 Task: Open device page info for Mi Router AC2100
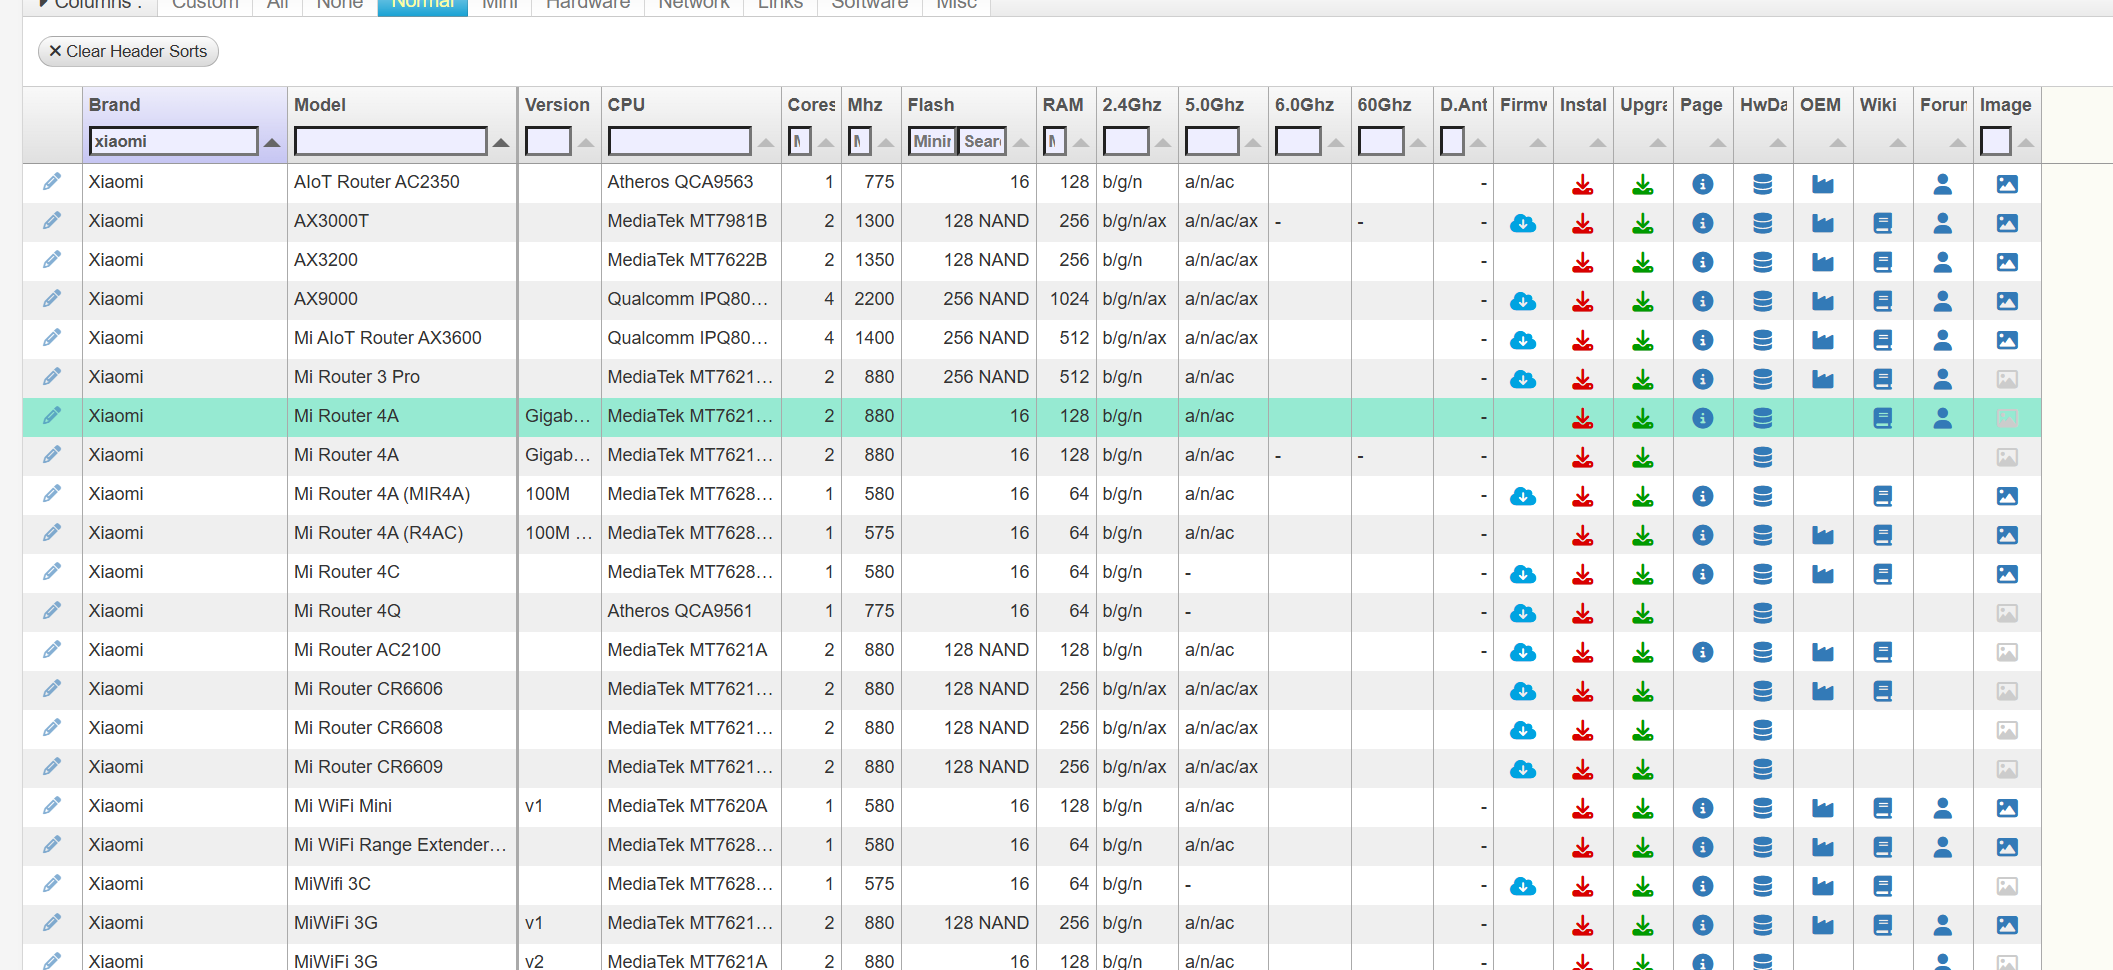click(x=1703, y=652)
